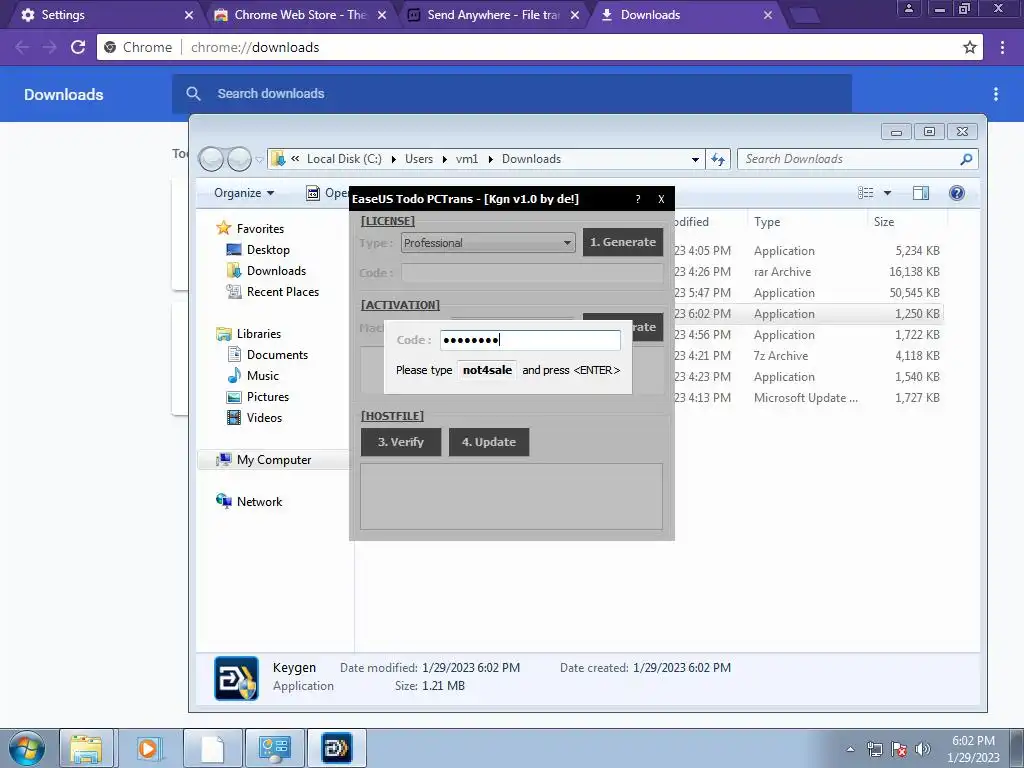1024x768 pixels.
Task: Switch to the Send Anywhere tab
Action: (493, 14)
